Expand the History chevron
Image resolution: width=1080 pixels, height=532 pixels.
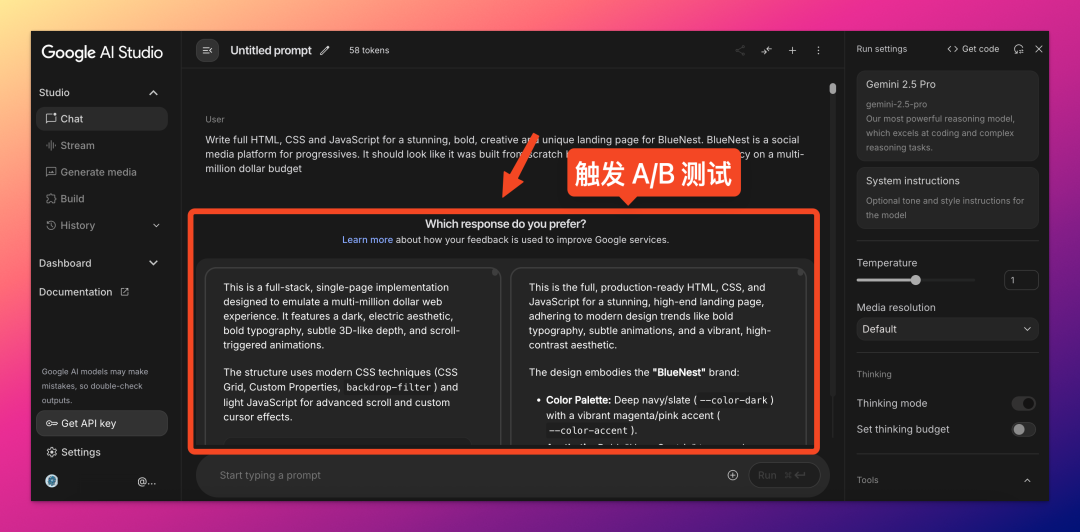coord(156,225)
